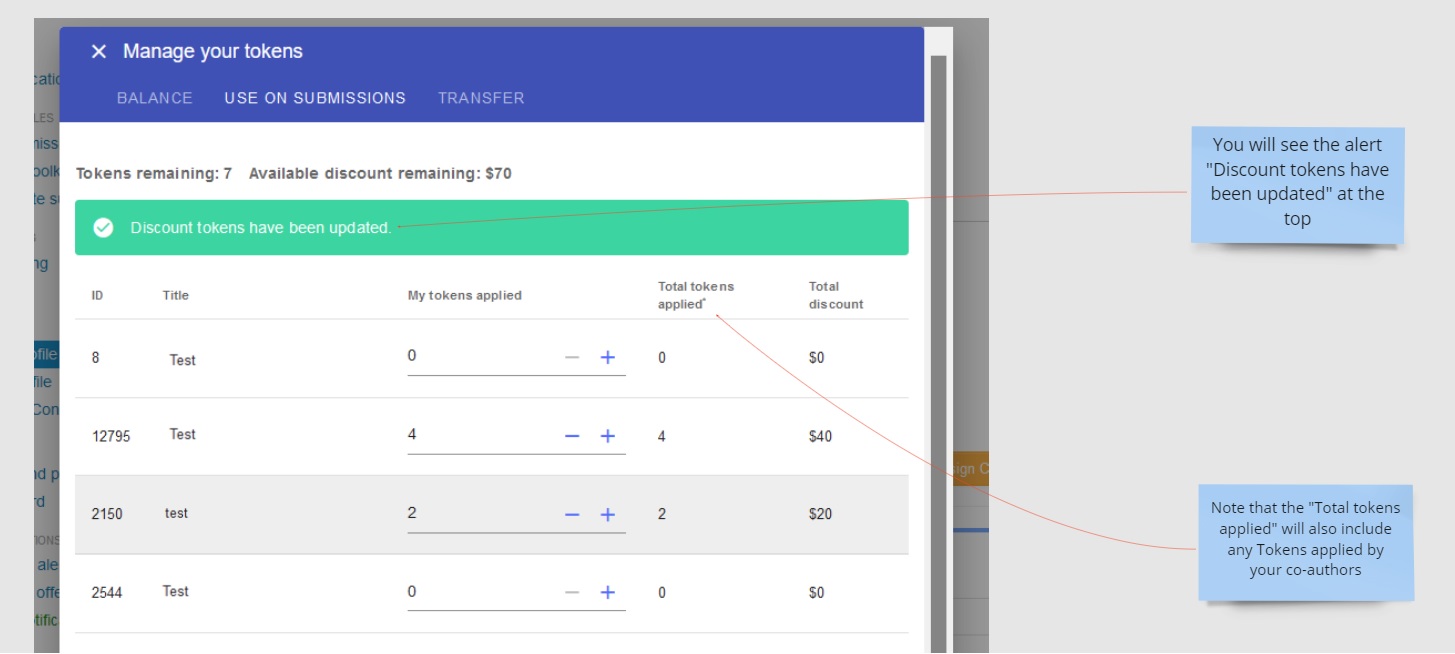This screenshot has width=1455, height=654.
Task: Increase tokens for submission 2544
Action: [607, 593]
